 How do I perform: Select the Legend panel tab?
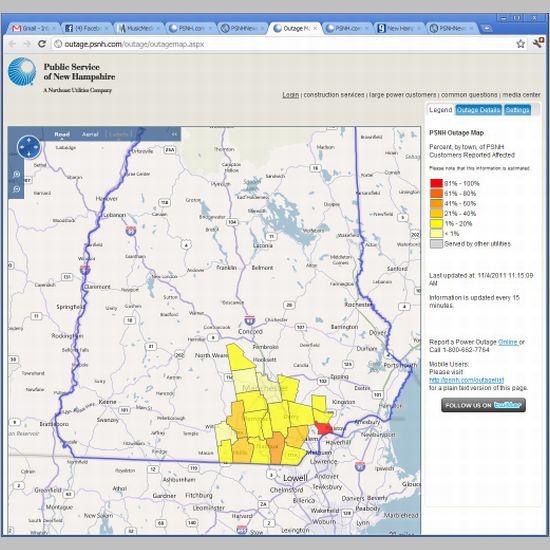tap(441, 110)
